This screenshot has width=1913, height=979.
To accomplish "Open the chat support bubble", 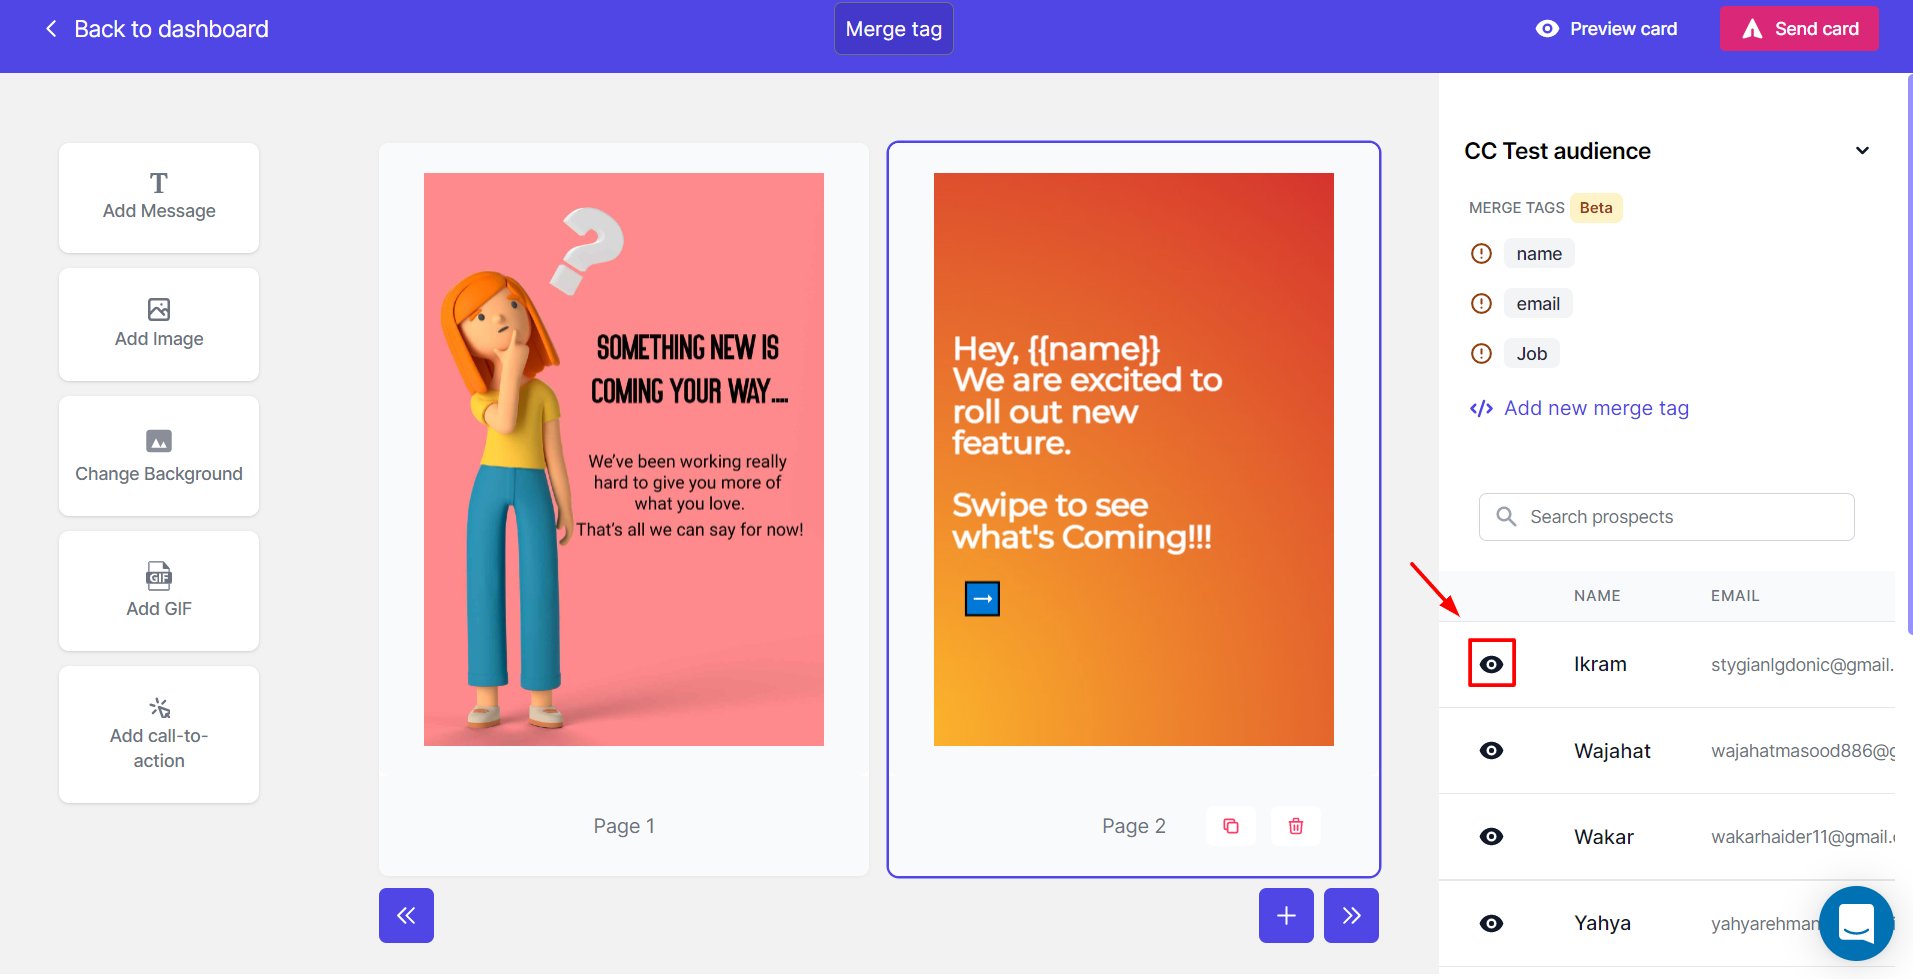I will pos(1856,923).
